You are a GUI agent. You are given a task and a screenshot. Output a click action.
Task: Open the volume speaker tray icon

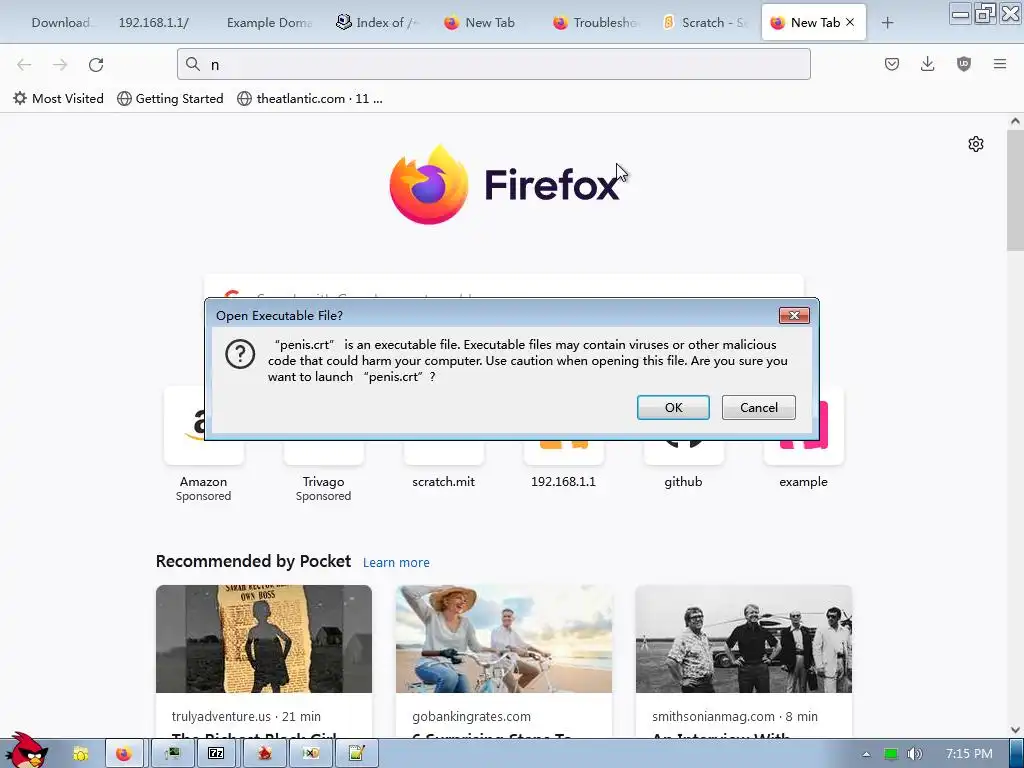click(915, 754)
